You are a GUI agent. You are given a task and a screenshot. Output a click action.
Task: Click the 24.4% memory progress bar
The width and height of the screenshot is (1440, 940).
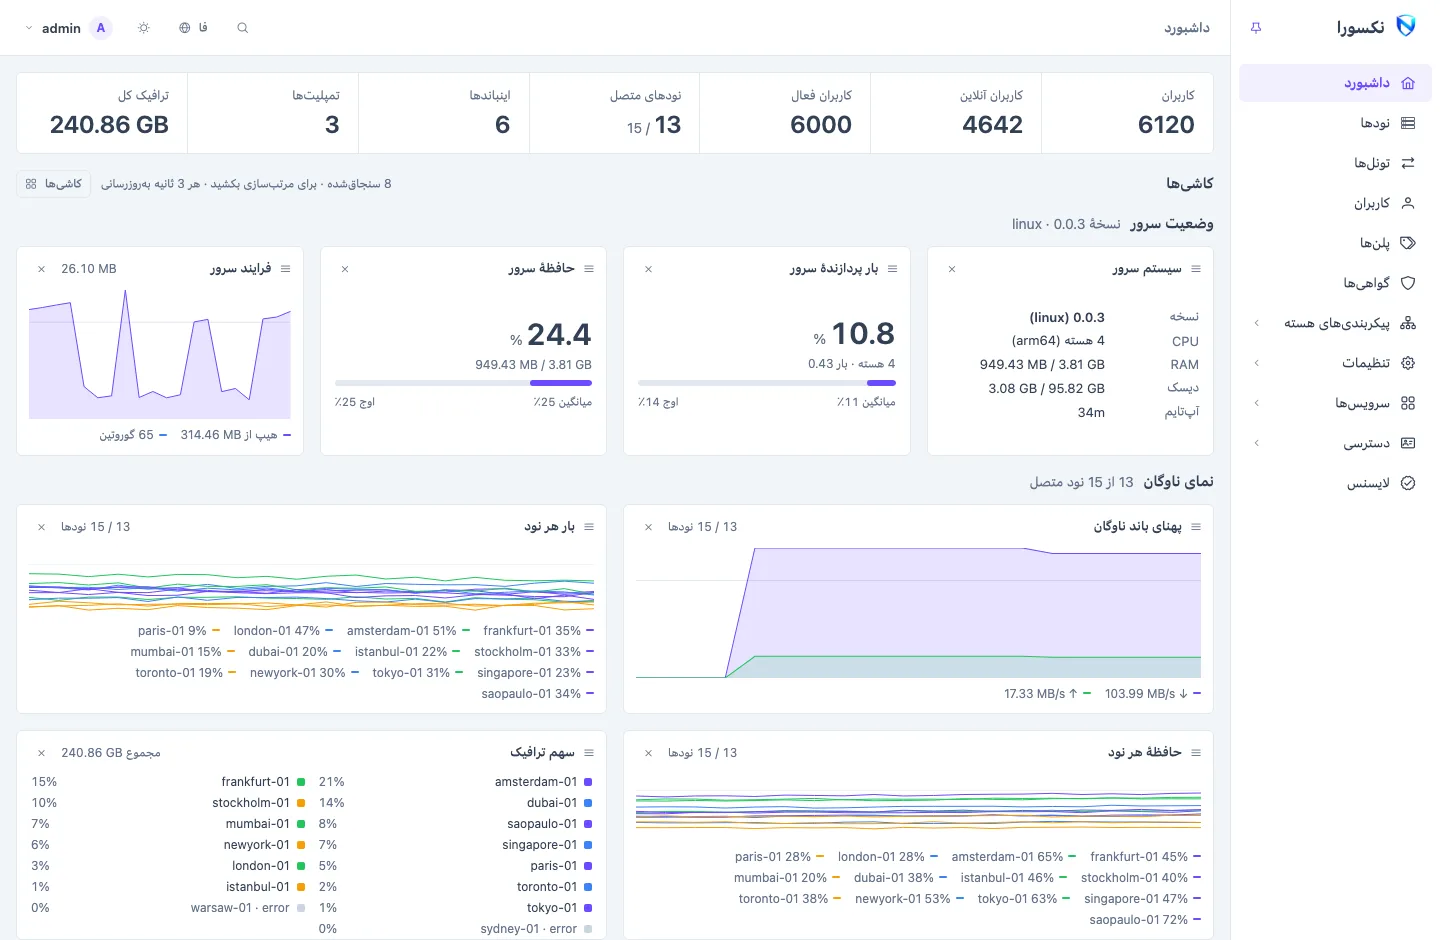[463, 383]
